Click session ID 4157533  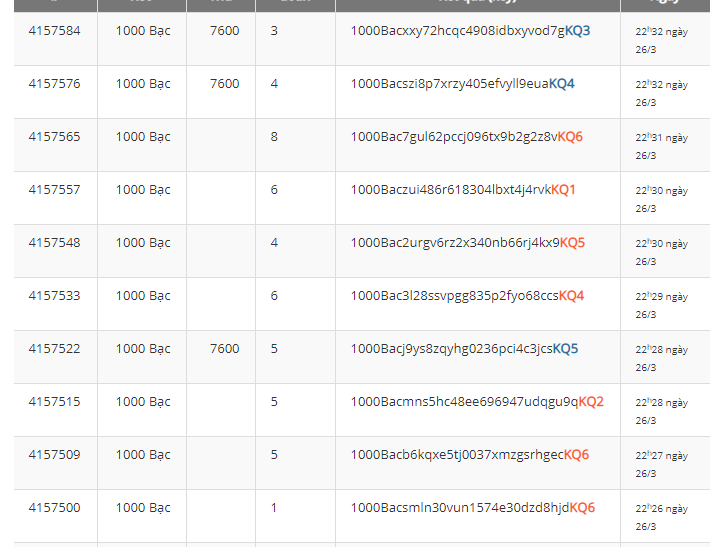(x=54, y=296)
